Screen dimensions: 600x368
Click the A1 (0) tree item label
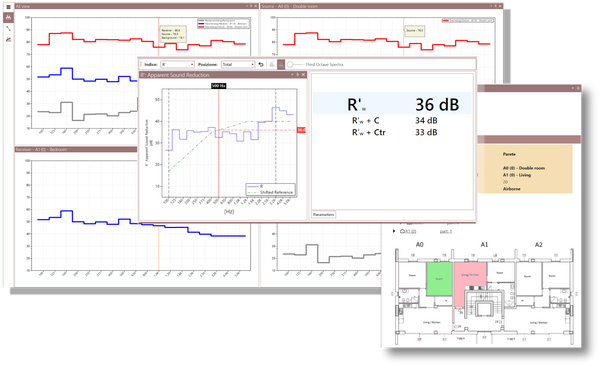point(410,231)
